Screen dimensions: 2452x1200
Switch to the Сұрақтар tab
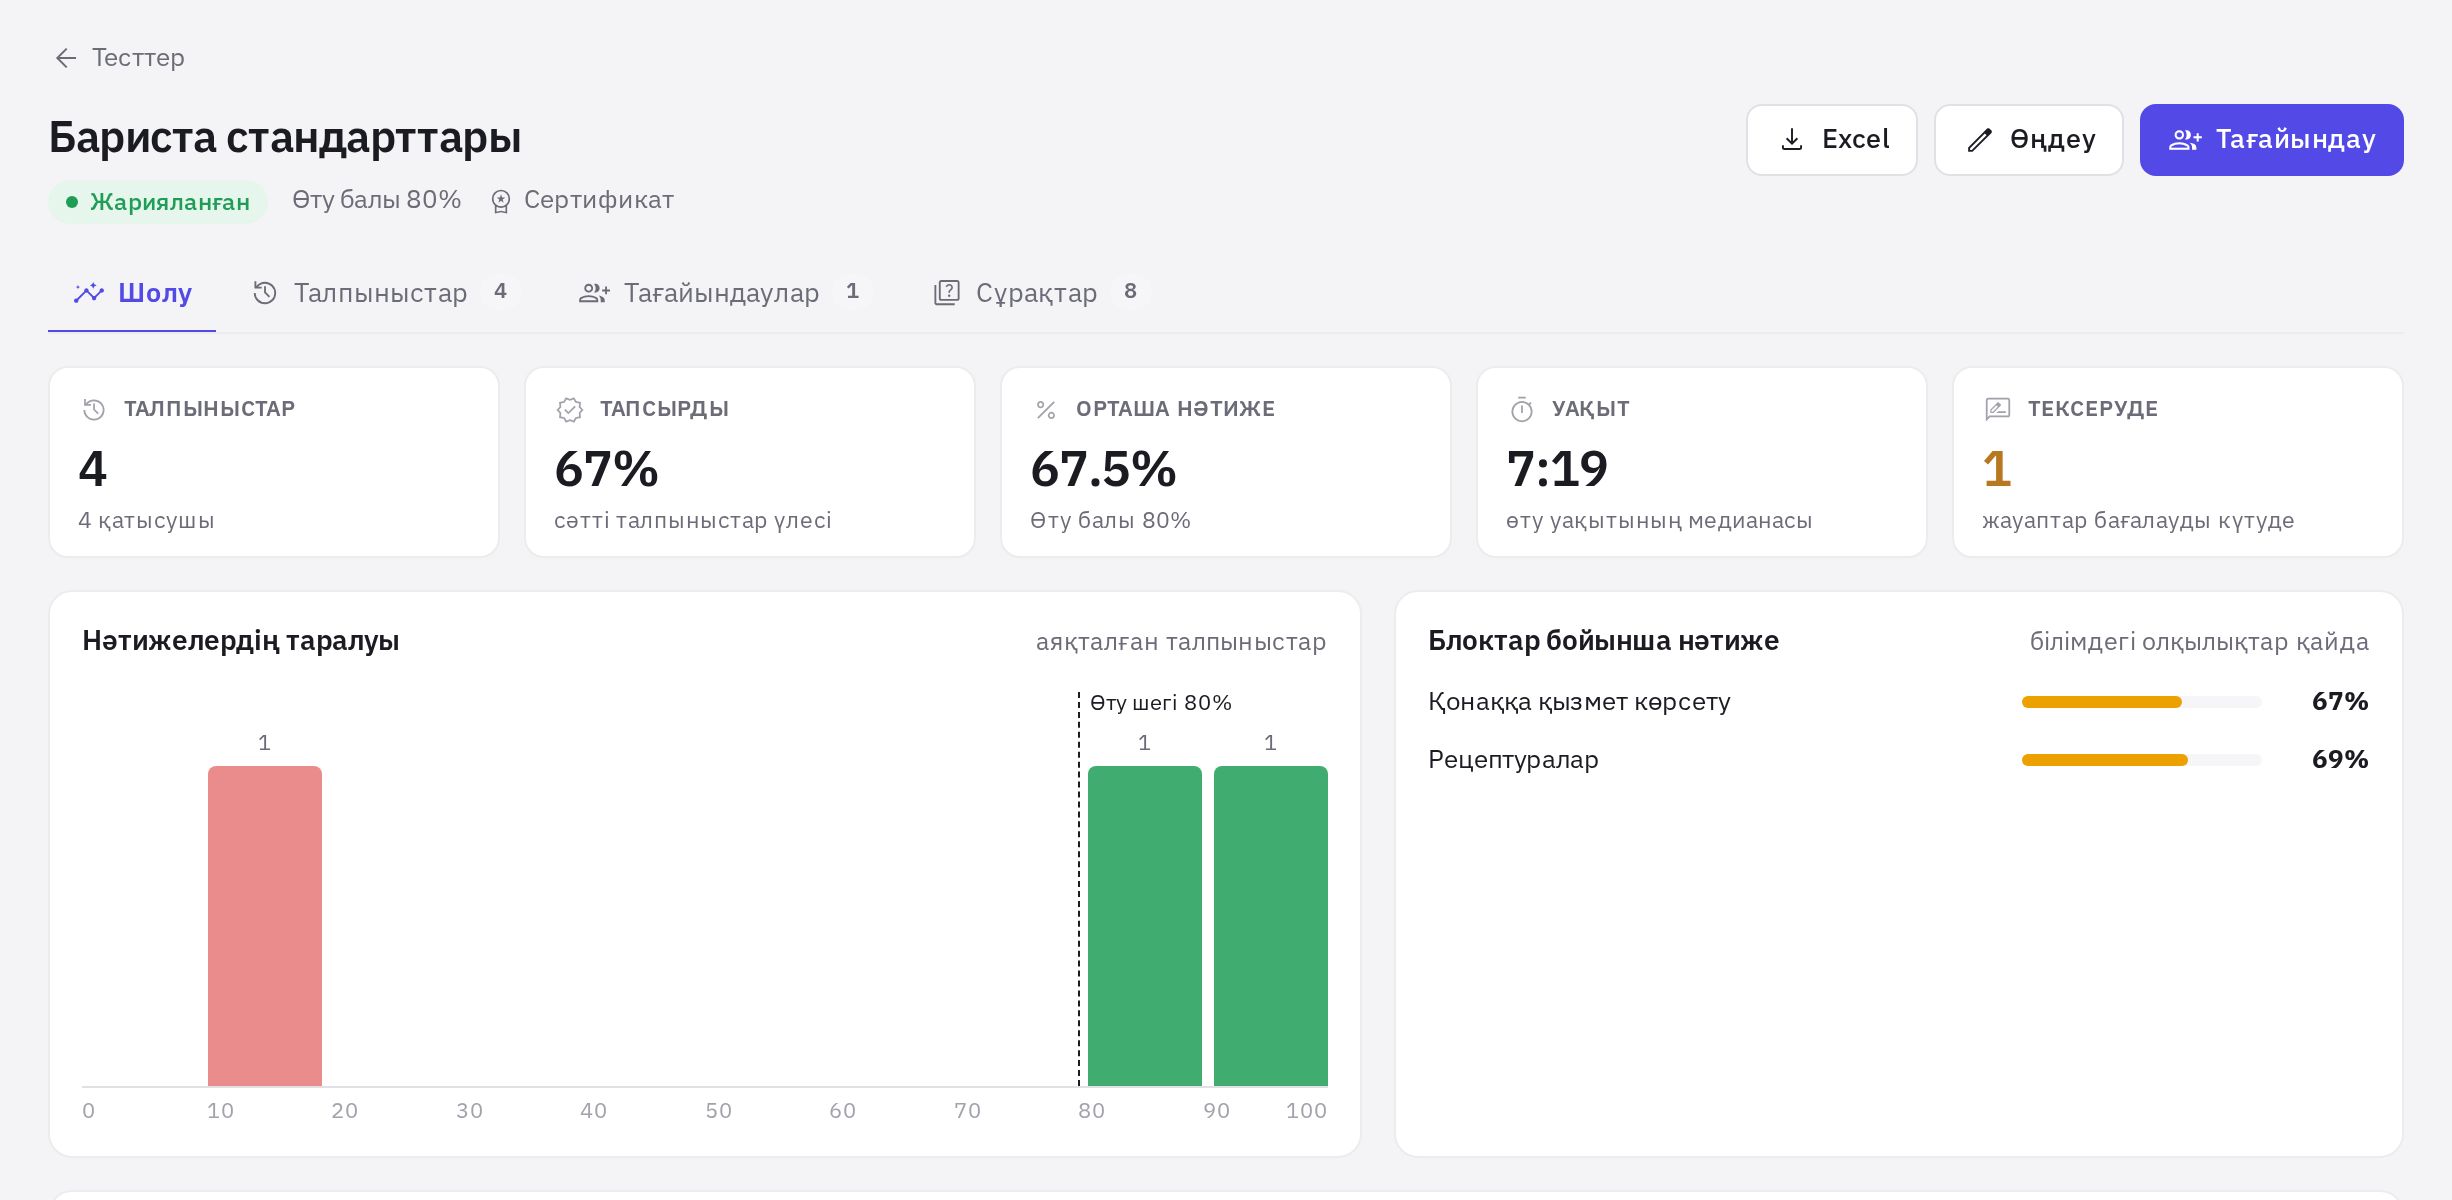(x=1040, y=293)
